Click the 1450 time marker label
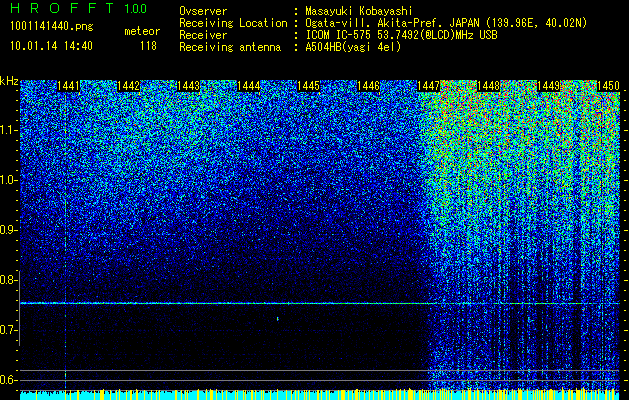This screenshot has width=629, height=400. point(609,86)
